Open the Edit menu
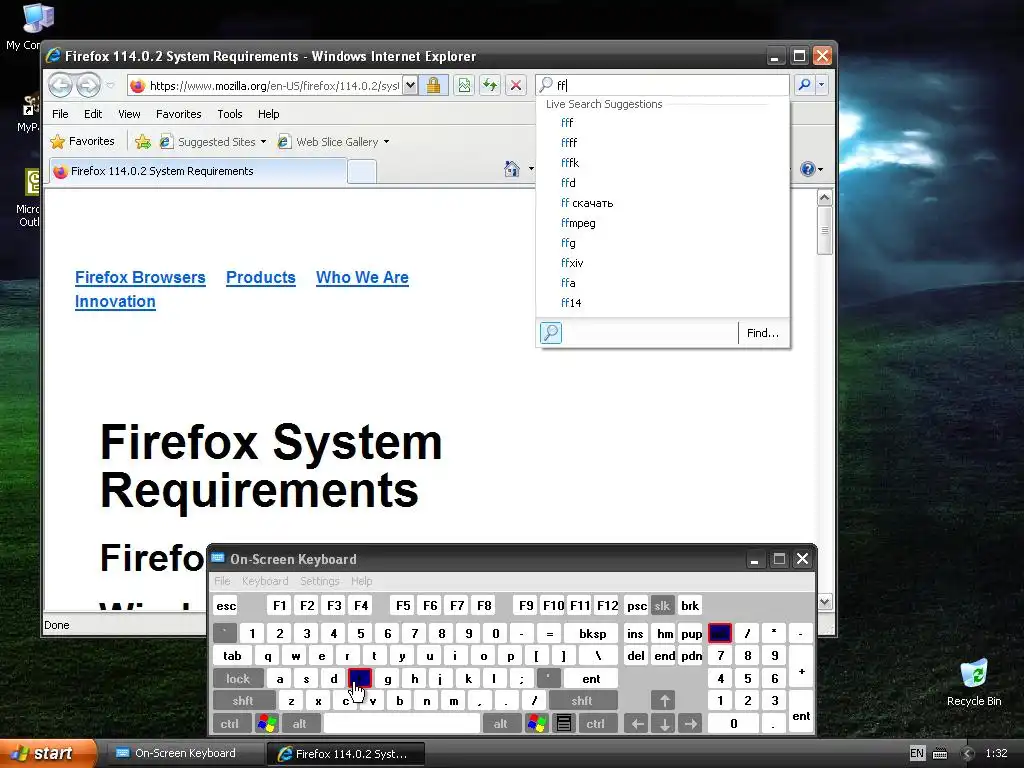The width and height of the screenshot is (1024, 768). point(93,114)
